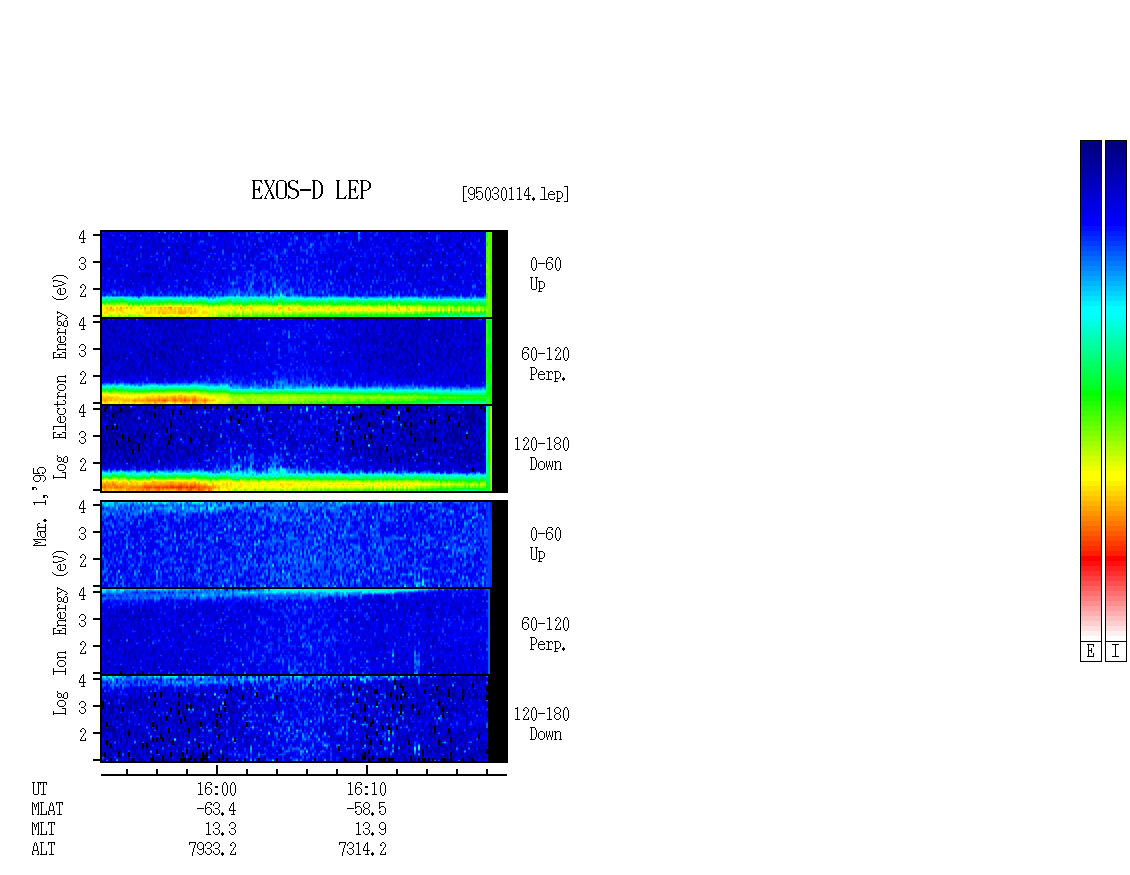Click the ALT row label
Image resolution: width=1130 pixels, height=875 pixels.
(x=43, y=849)
